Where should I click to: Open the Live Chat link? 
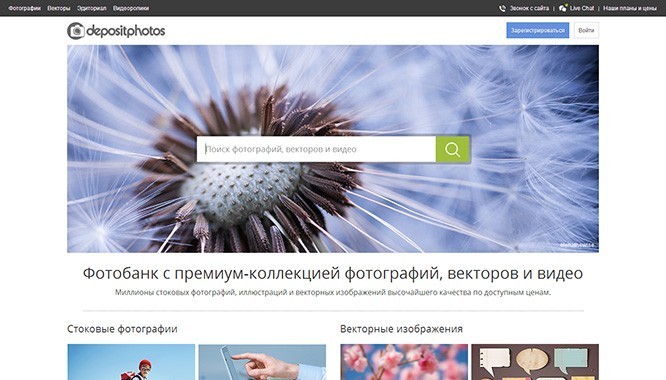tap(582, 8)
